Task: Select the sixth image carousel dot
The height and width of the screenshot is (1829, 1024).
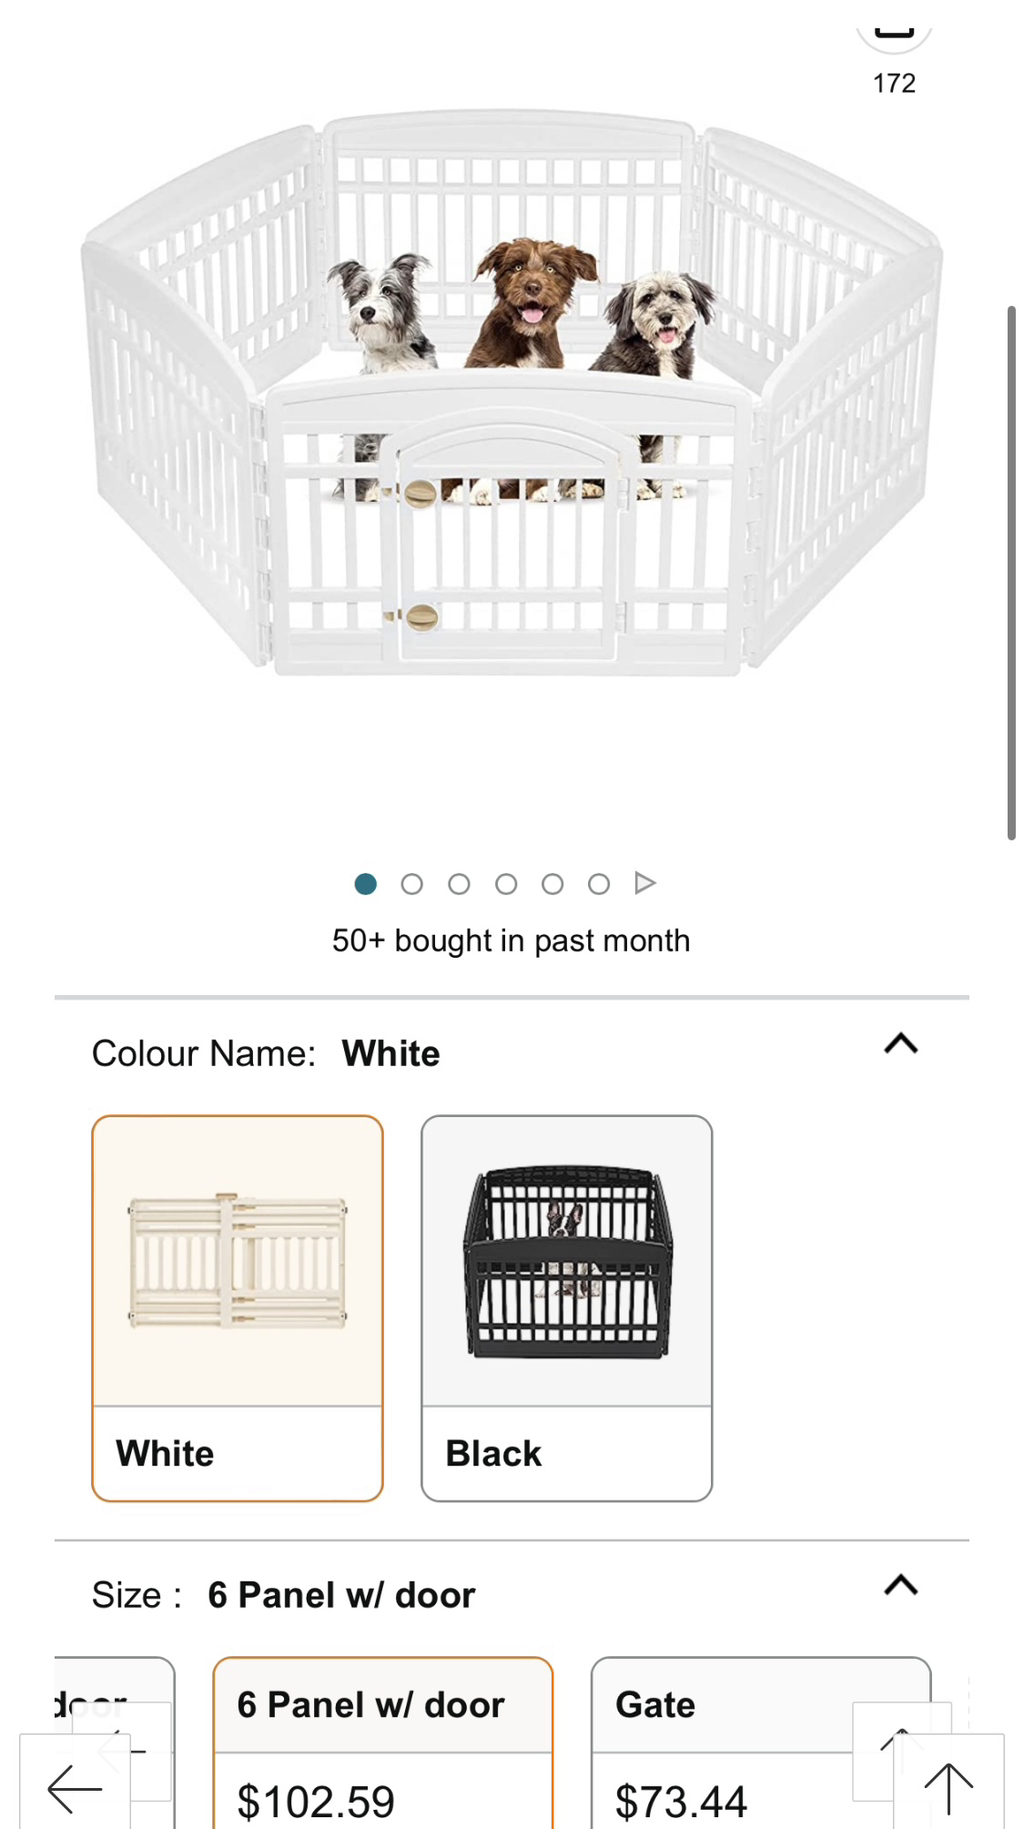Action: (598, 884)
